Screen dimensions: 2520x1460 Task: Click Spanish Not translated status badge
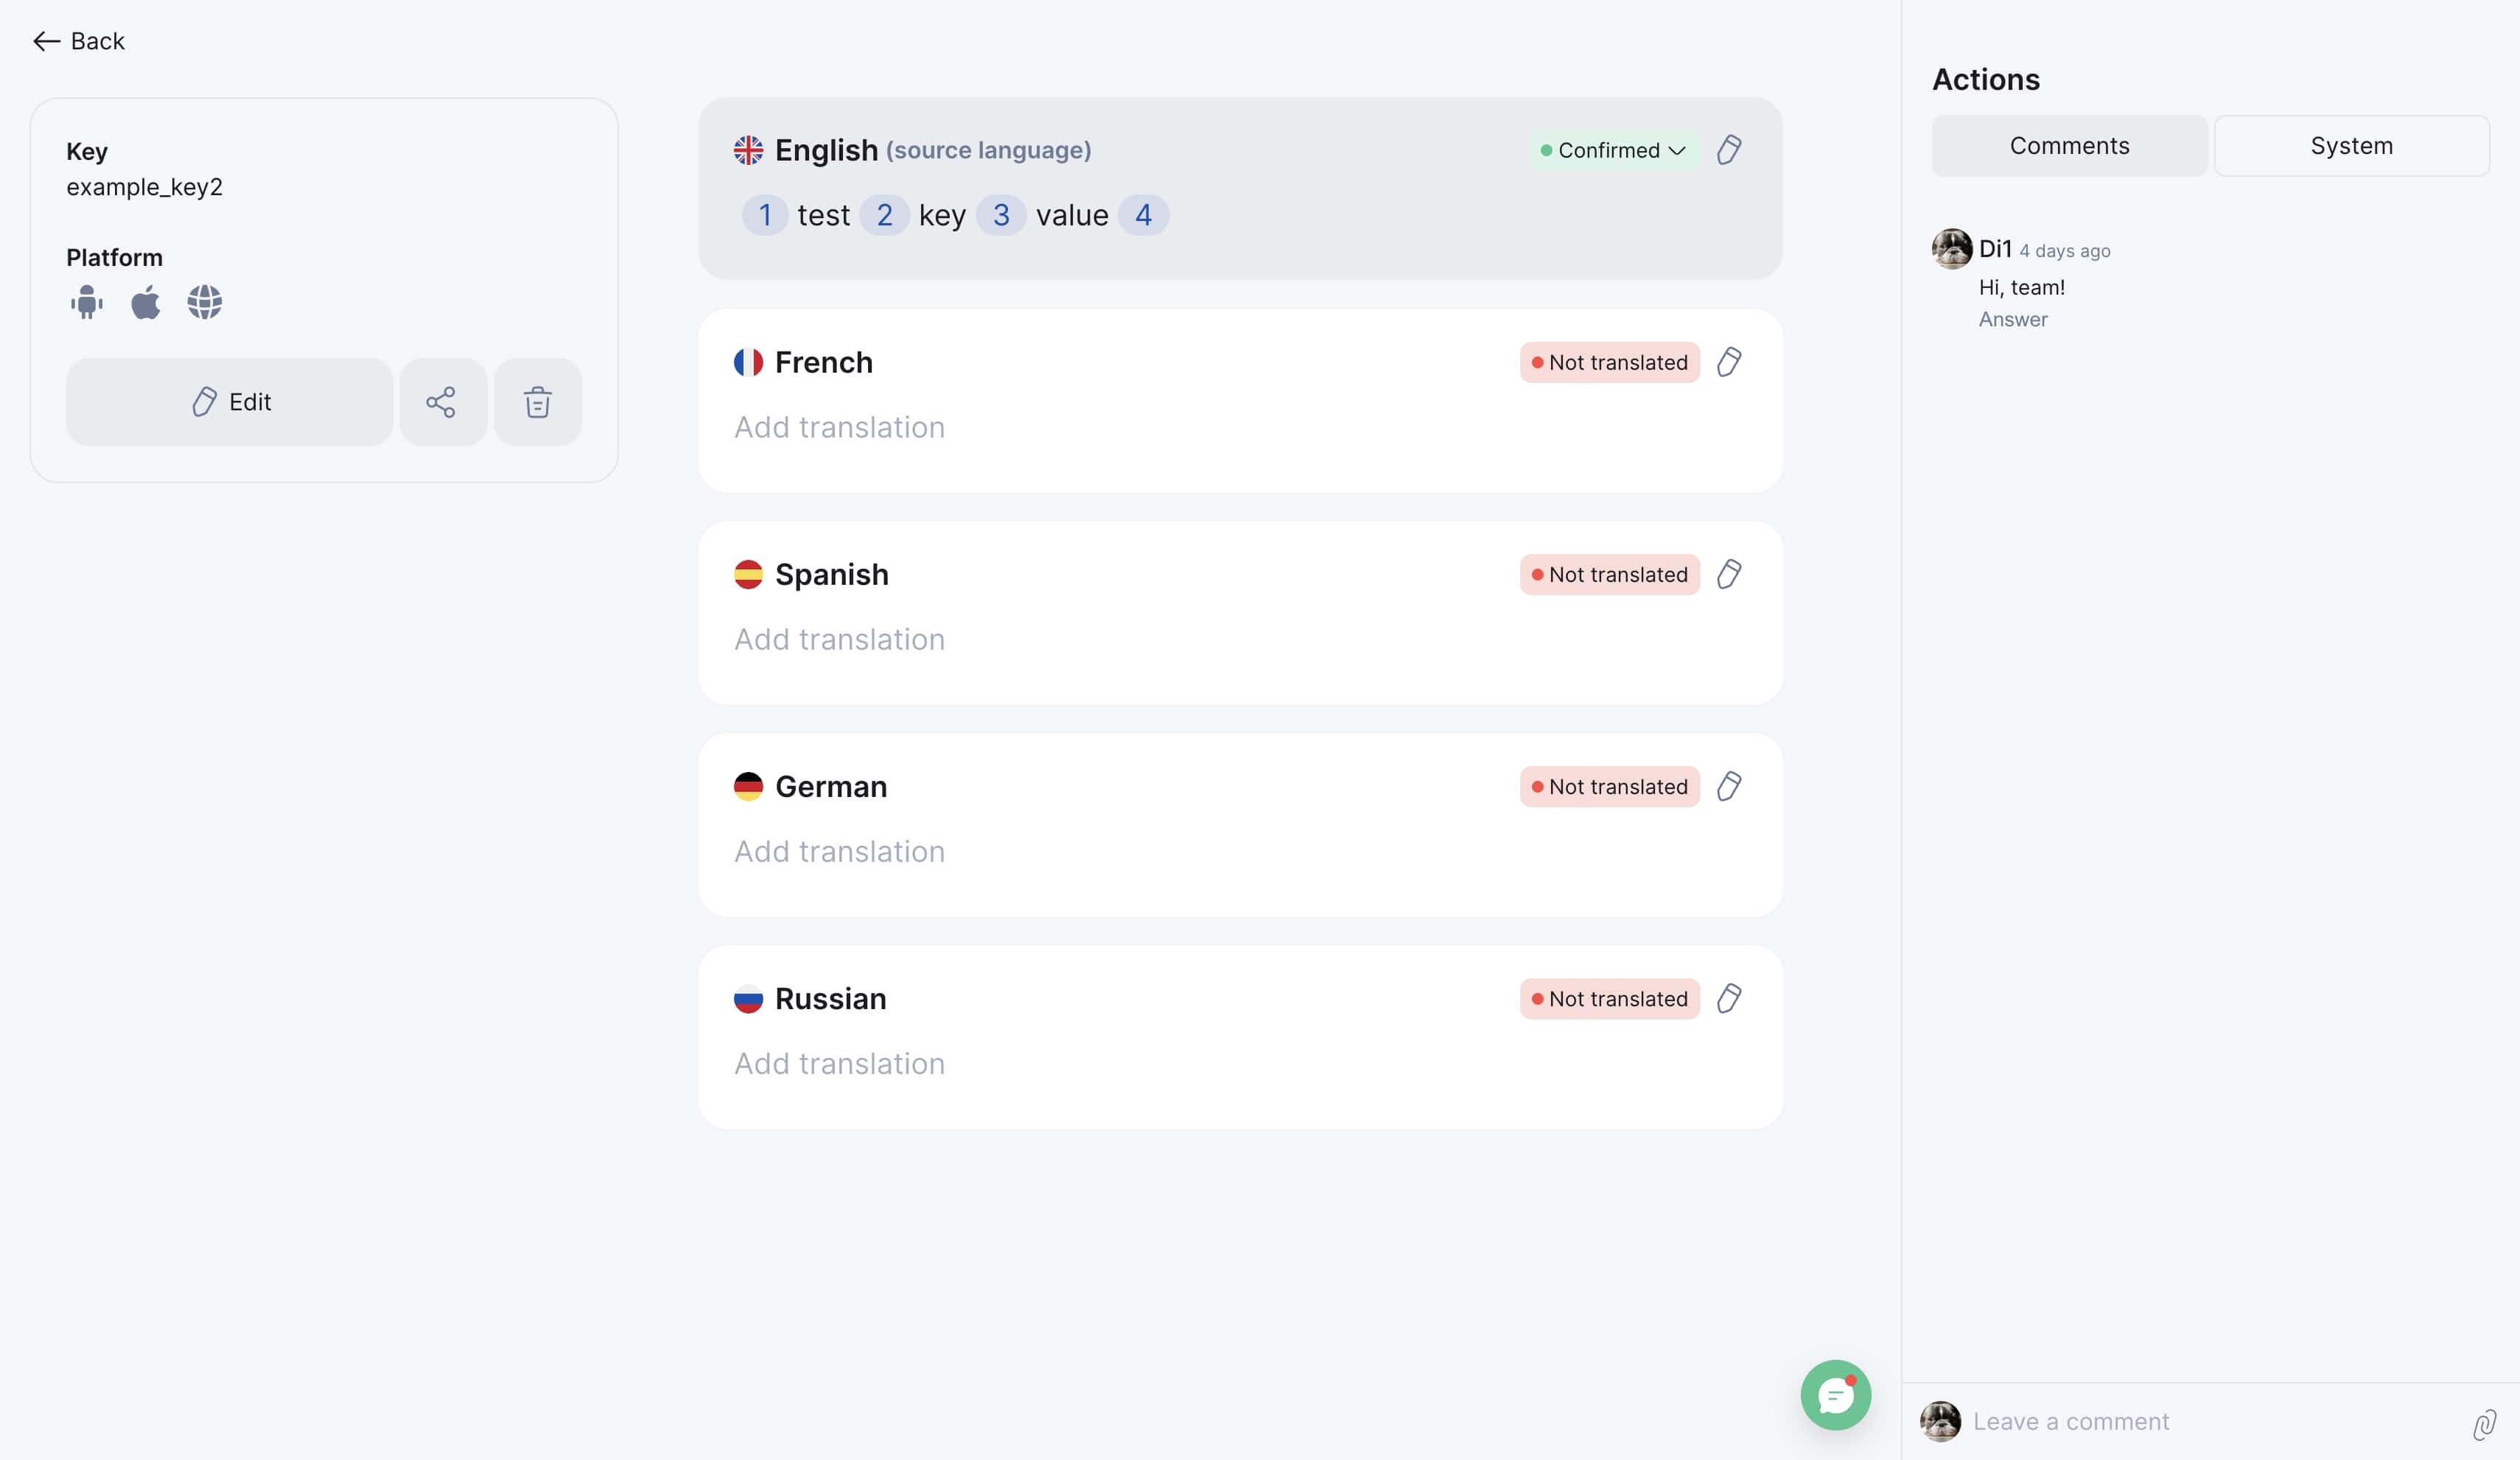pos(1609,575)
